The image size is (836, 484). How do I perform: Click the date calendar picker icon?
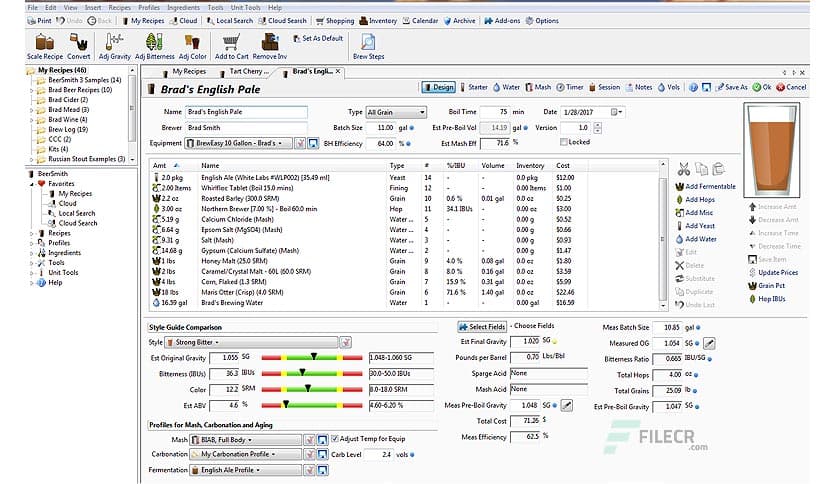click(x=616, y=112)
